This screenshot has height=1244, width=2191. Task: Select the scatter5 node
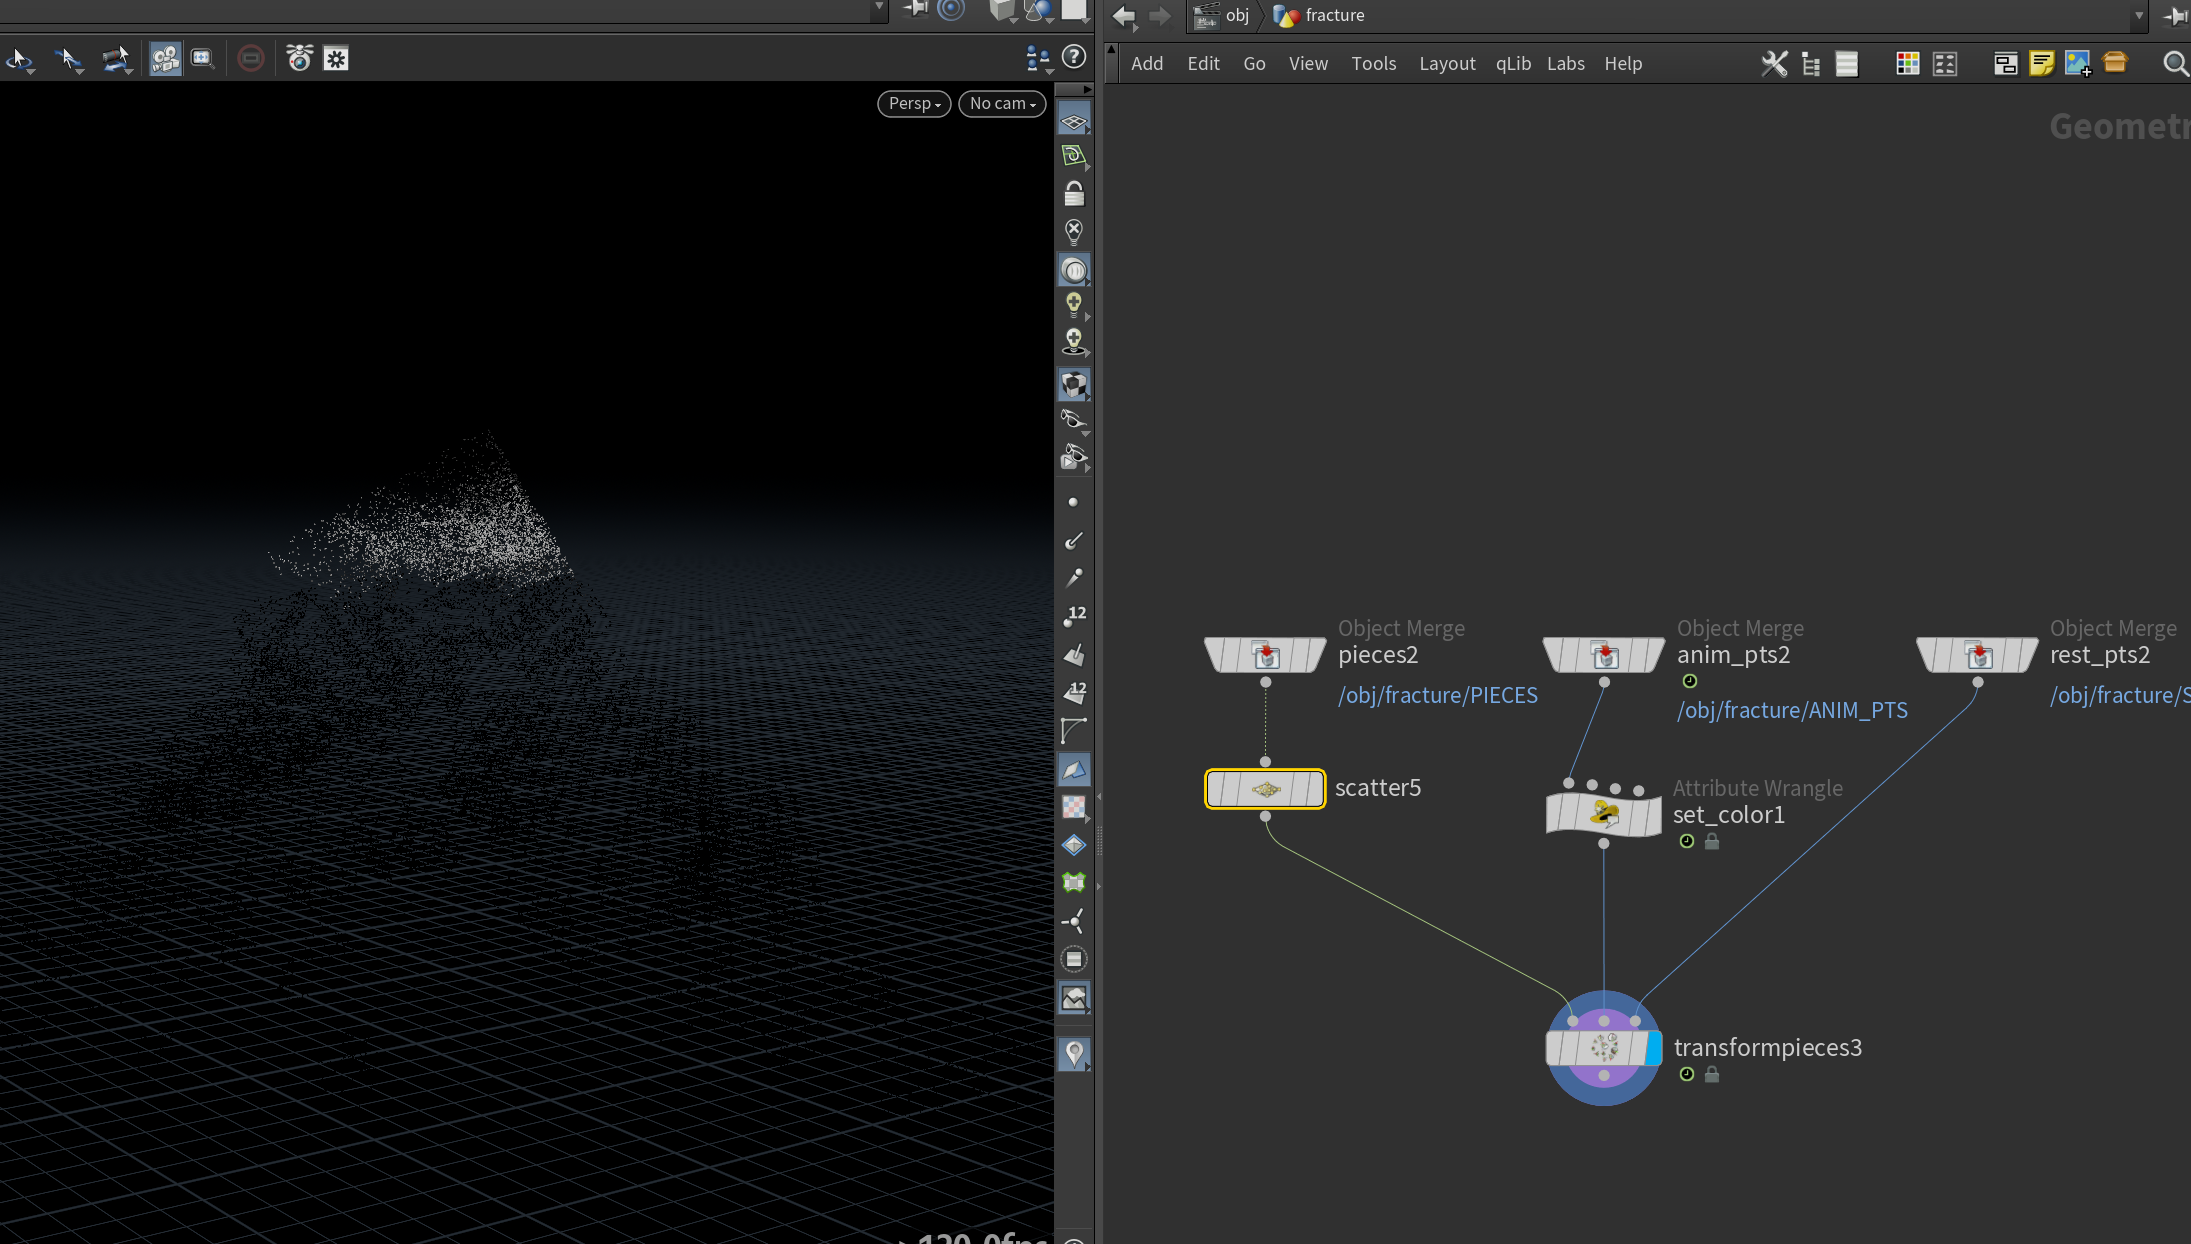click(1265, 789)
